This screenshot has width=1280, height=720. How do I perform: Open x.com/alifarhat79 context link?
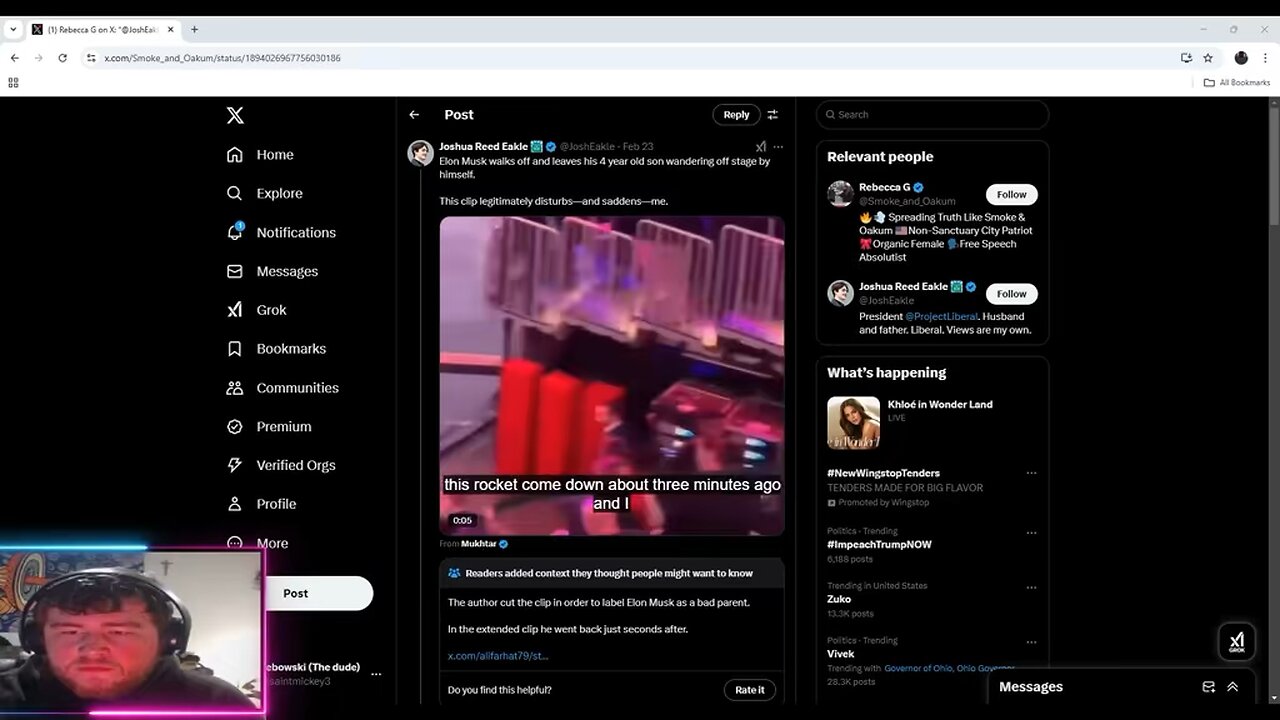point(498,656)
